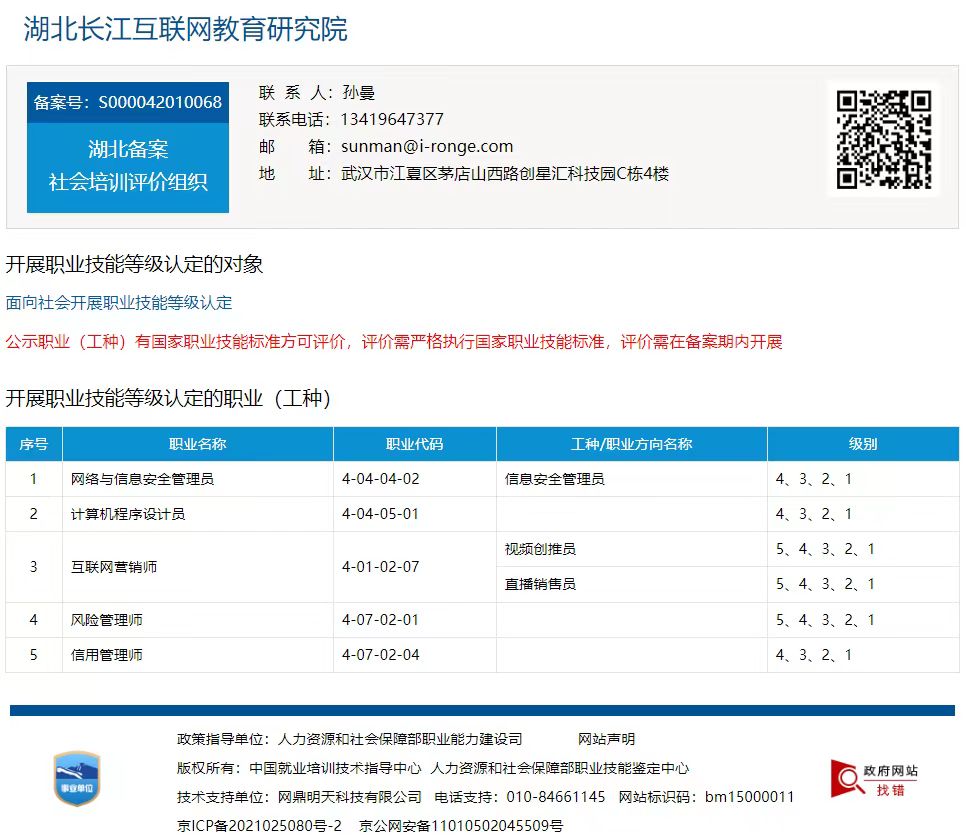Click the 京ICP备2021025080号-2 link

point(259,825)
